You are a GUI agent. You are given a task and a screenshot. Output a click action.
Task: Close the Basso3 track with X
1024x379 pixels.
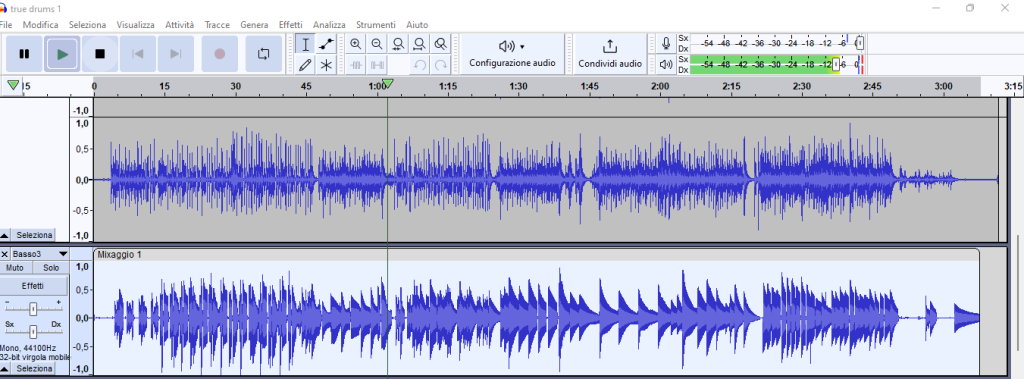click(5, 254)
